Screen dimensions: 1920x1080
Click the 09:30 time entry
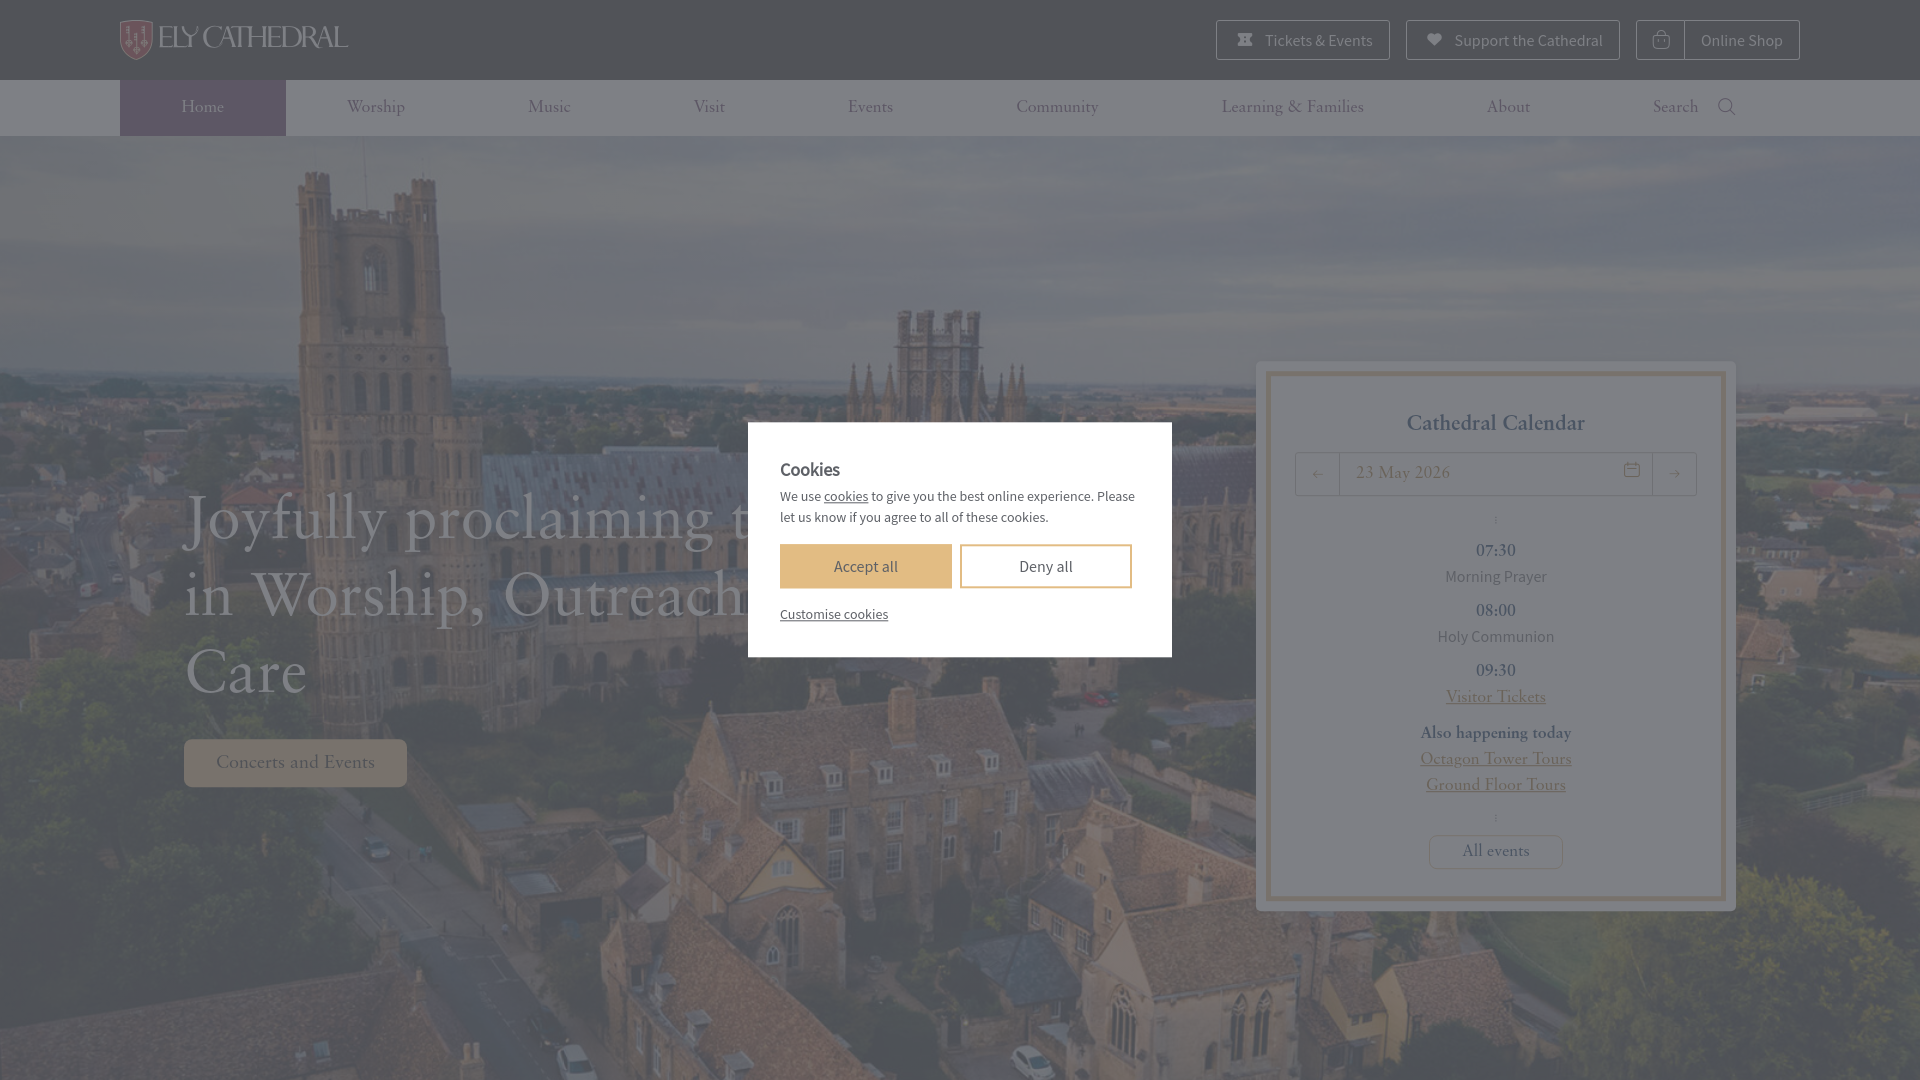pyautogui.click(x=1496, y=671)
